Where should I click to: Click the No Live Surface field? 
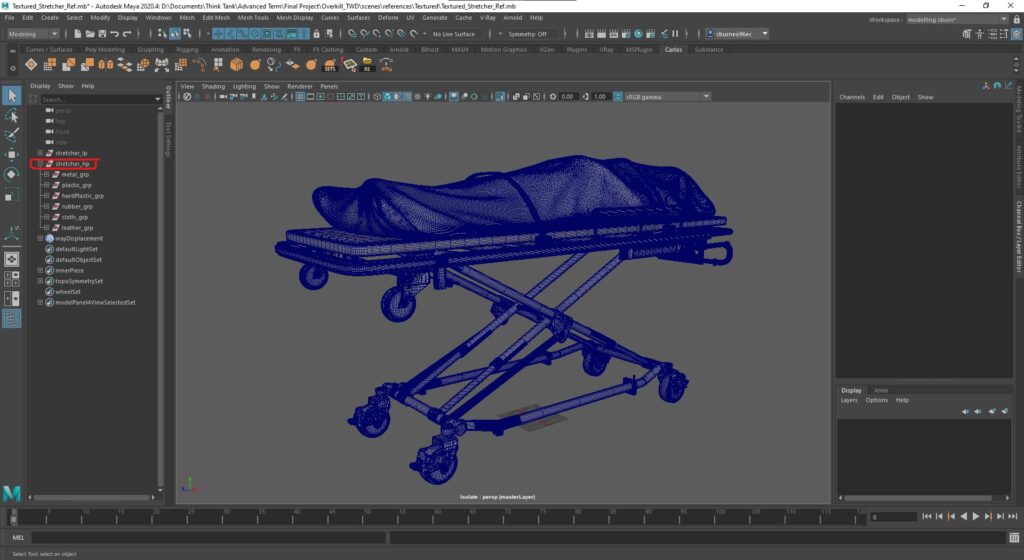pyautogui.click(x=453, y=34)
